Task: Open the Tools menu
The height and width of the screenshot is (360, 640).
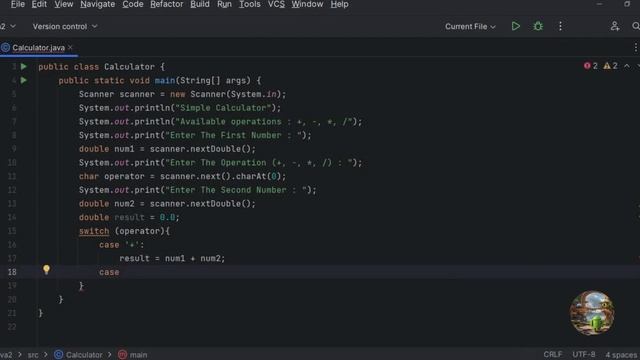Action: (x=249, y=4)
